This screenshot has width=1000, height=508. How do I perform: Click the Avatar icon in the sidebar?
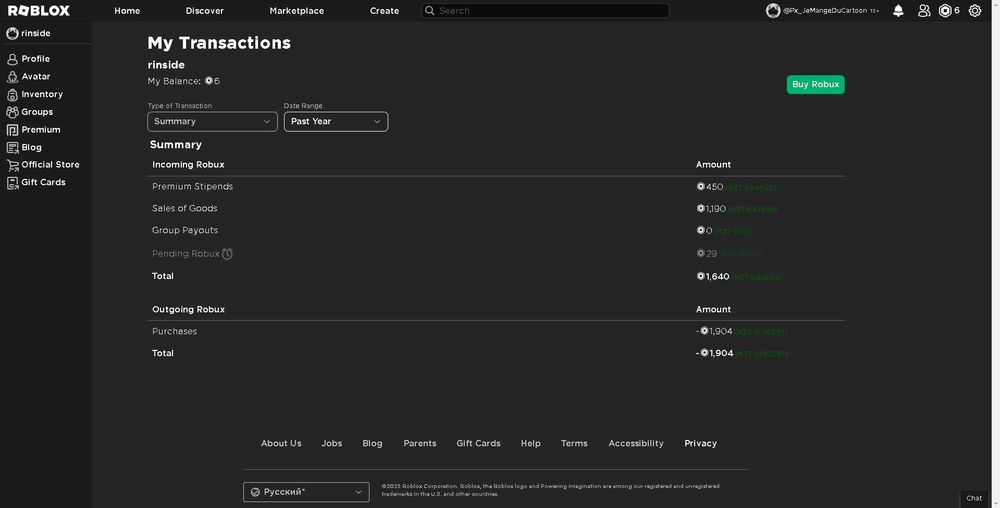point(13,77)
